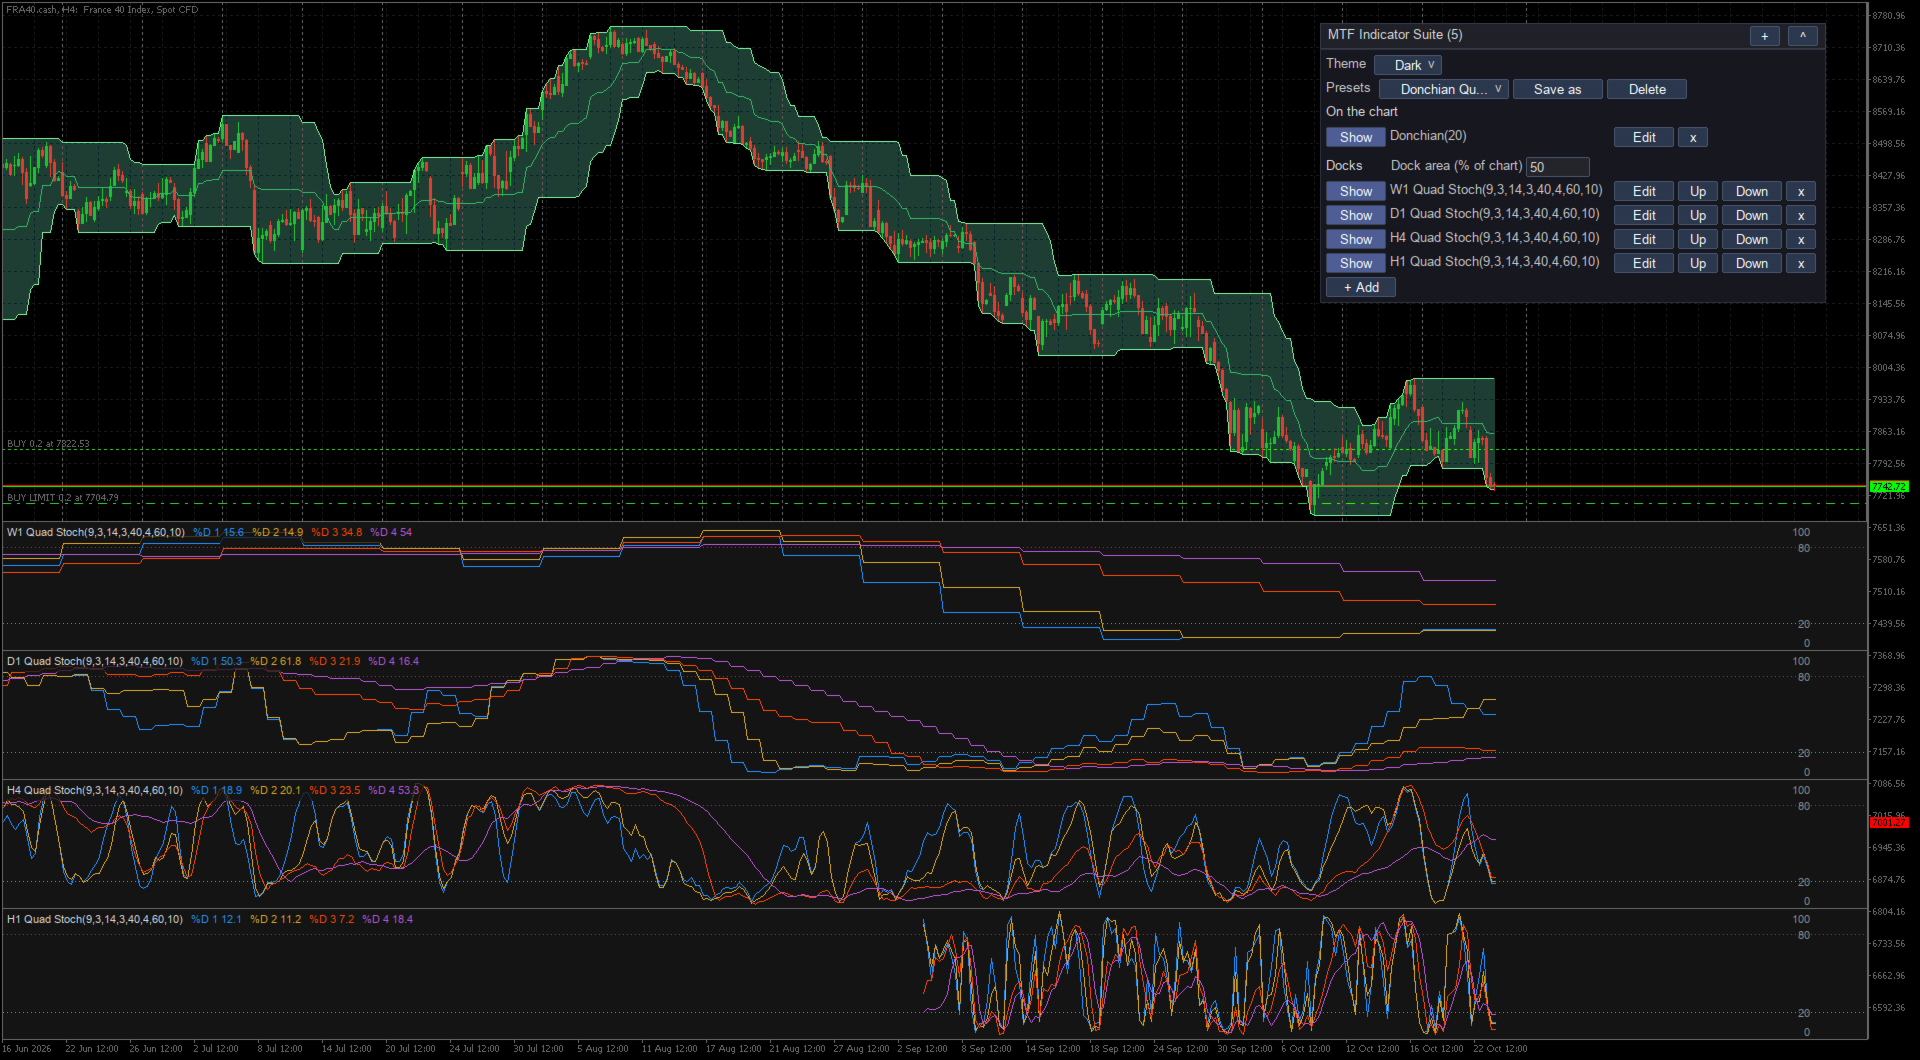Toggle Show for D1 Quad Stoch dock

tap(1355, 215)
